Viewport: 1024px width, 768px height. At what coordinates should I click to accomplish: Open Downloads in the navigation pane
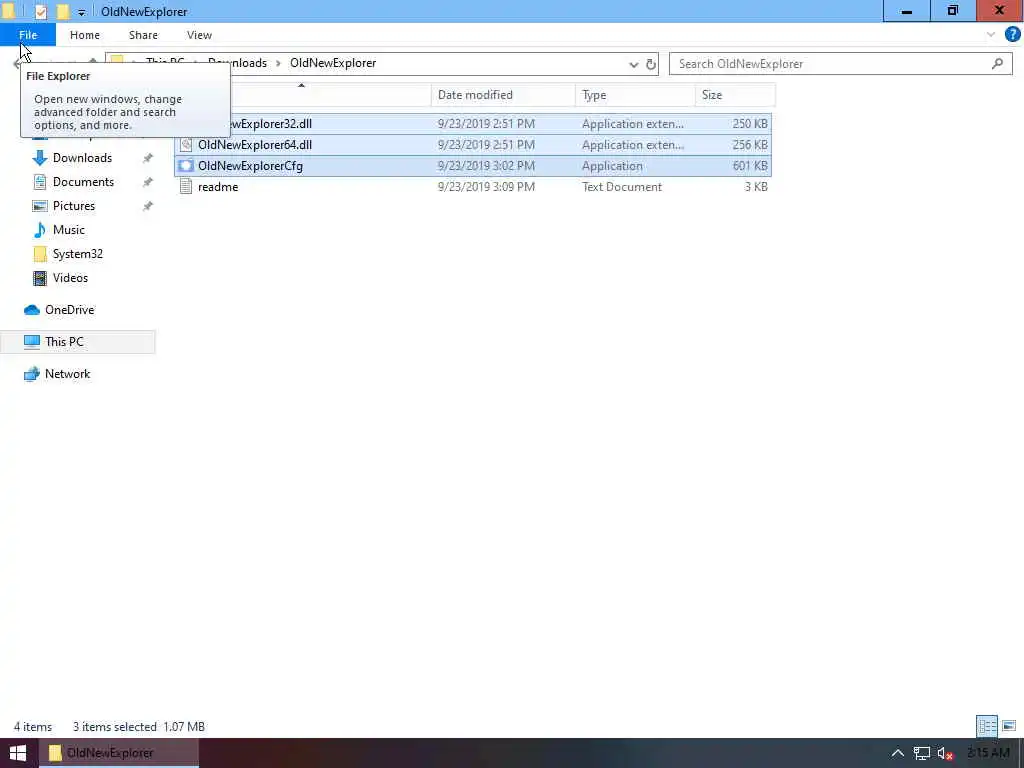pyautogui.click(x=82, y=157)
